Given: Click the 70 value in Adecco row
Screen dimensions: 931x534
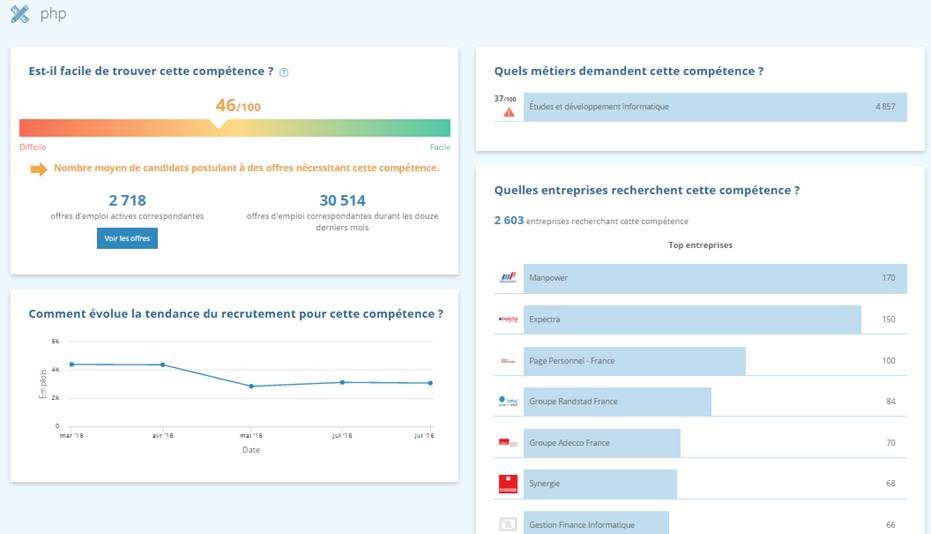Looking at the screenshot, I should coord(891,443).
